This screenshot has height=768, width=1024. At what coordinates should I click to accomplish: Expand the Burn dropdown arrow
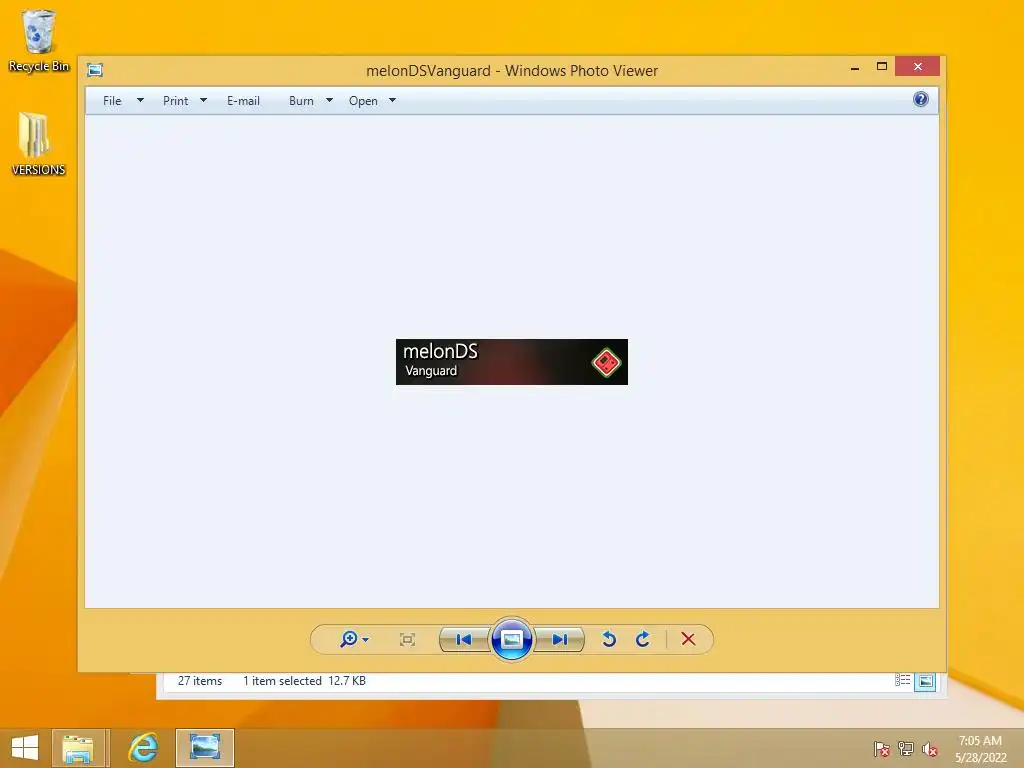coord(329,101)
